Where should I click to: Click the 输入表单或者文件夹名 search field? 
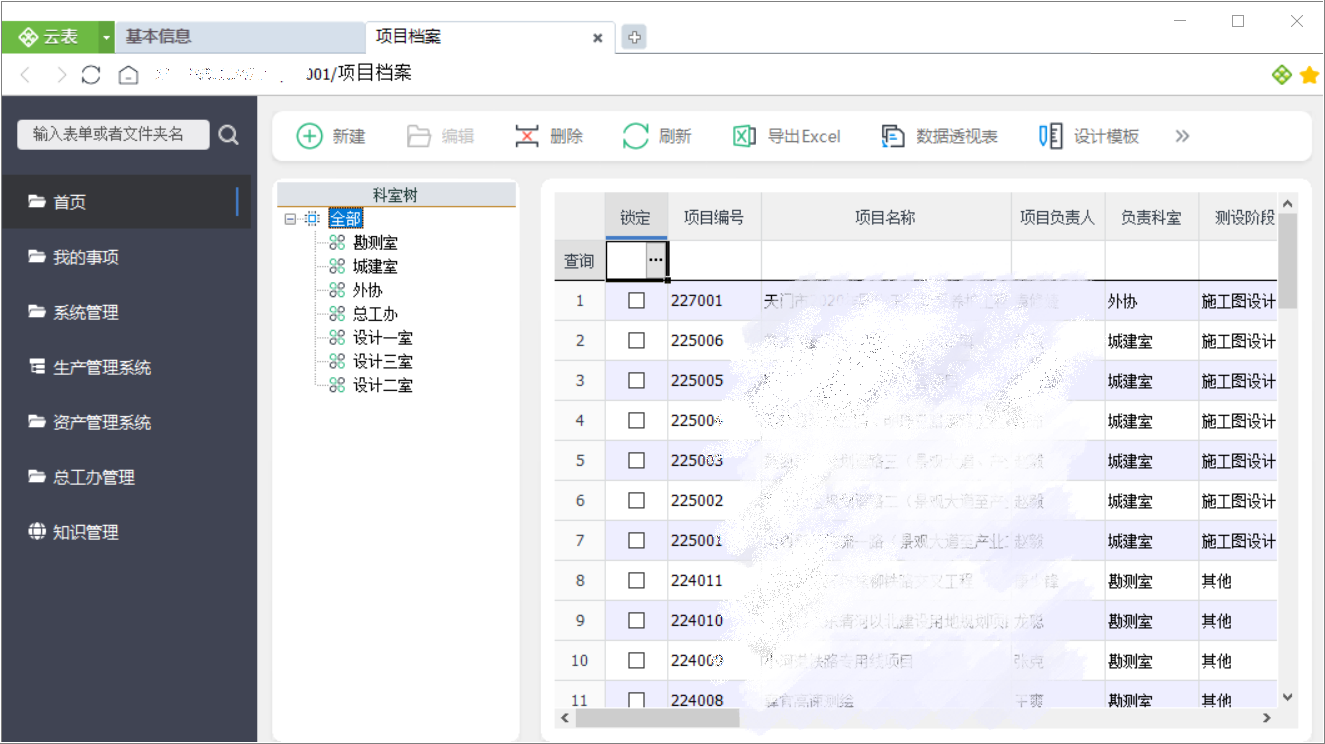point(113,134)
